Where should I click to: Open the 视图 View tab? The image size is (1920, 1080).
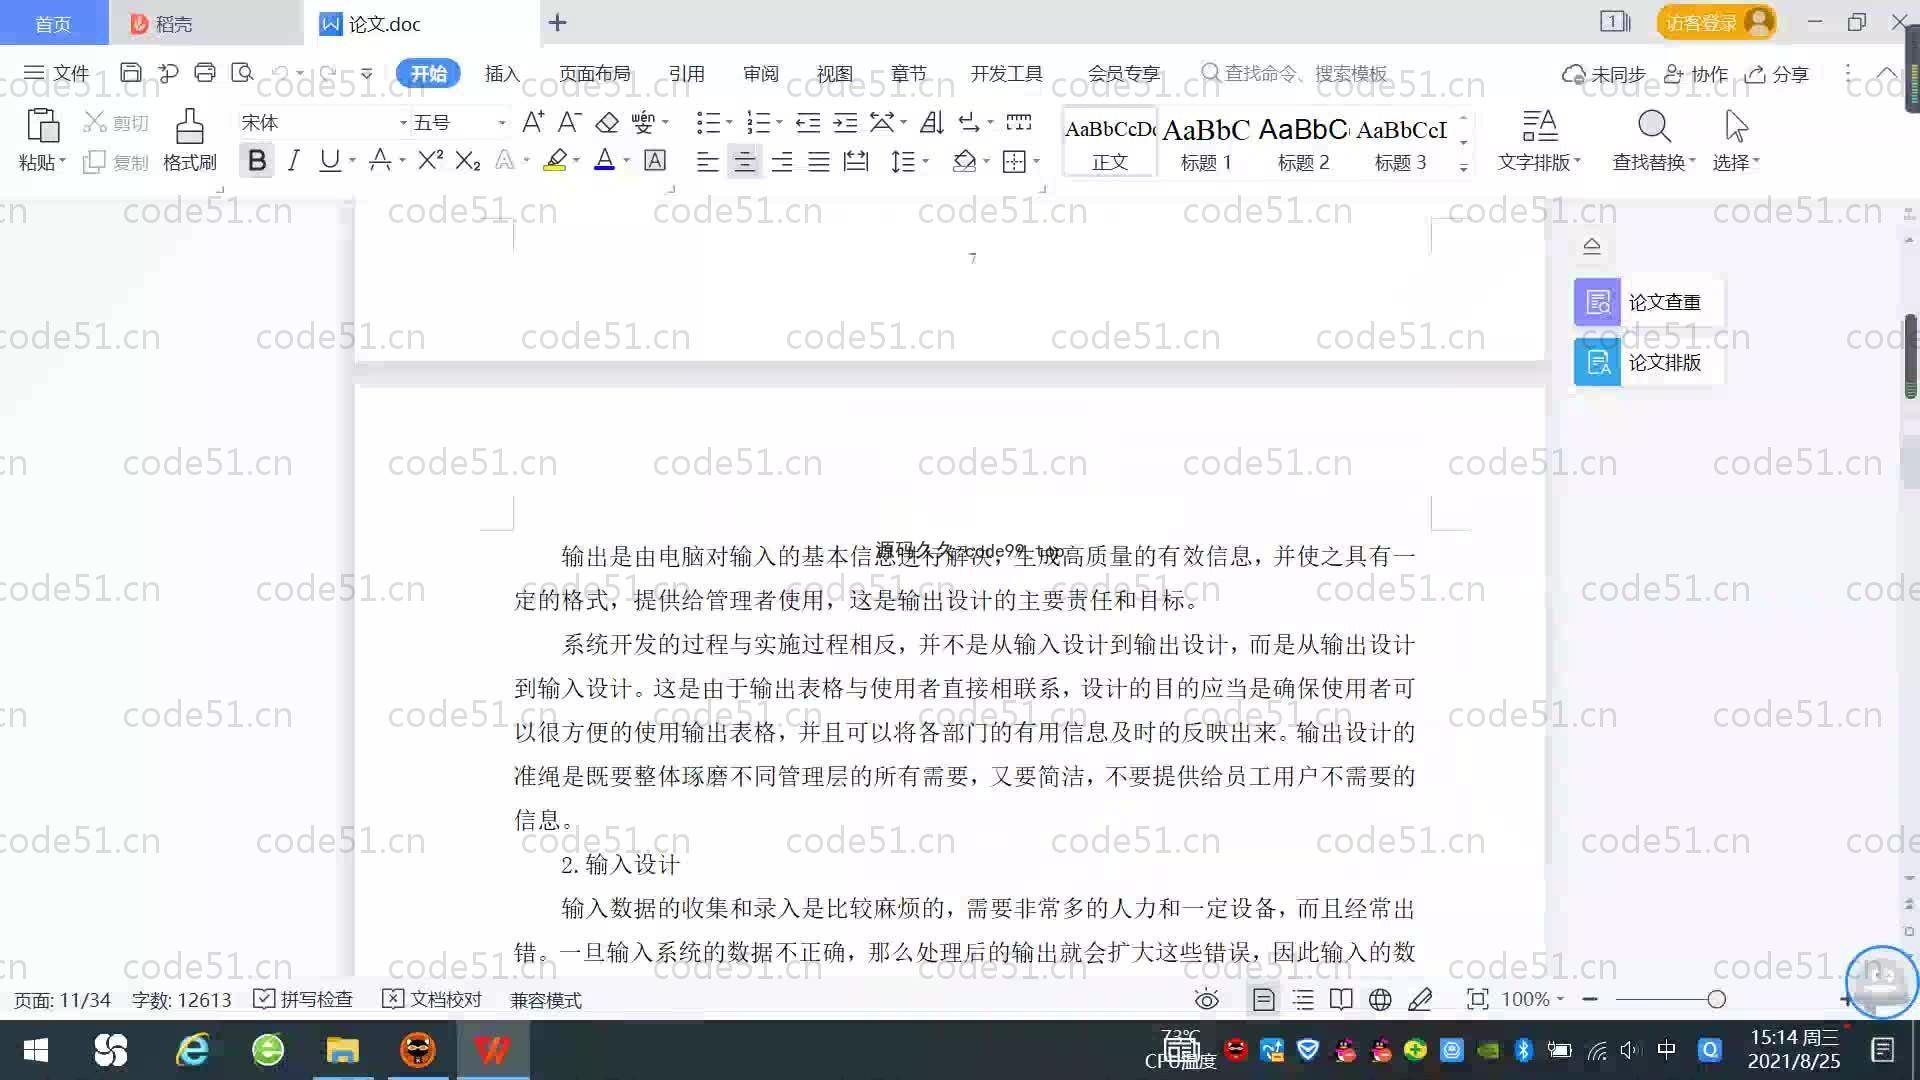[834, 73]
